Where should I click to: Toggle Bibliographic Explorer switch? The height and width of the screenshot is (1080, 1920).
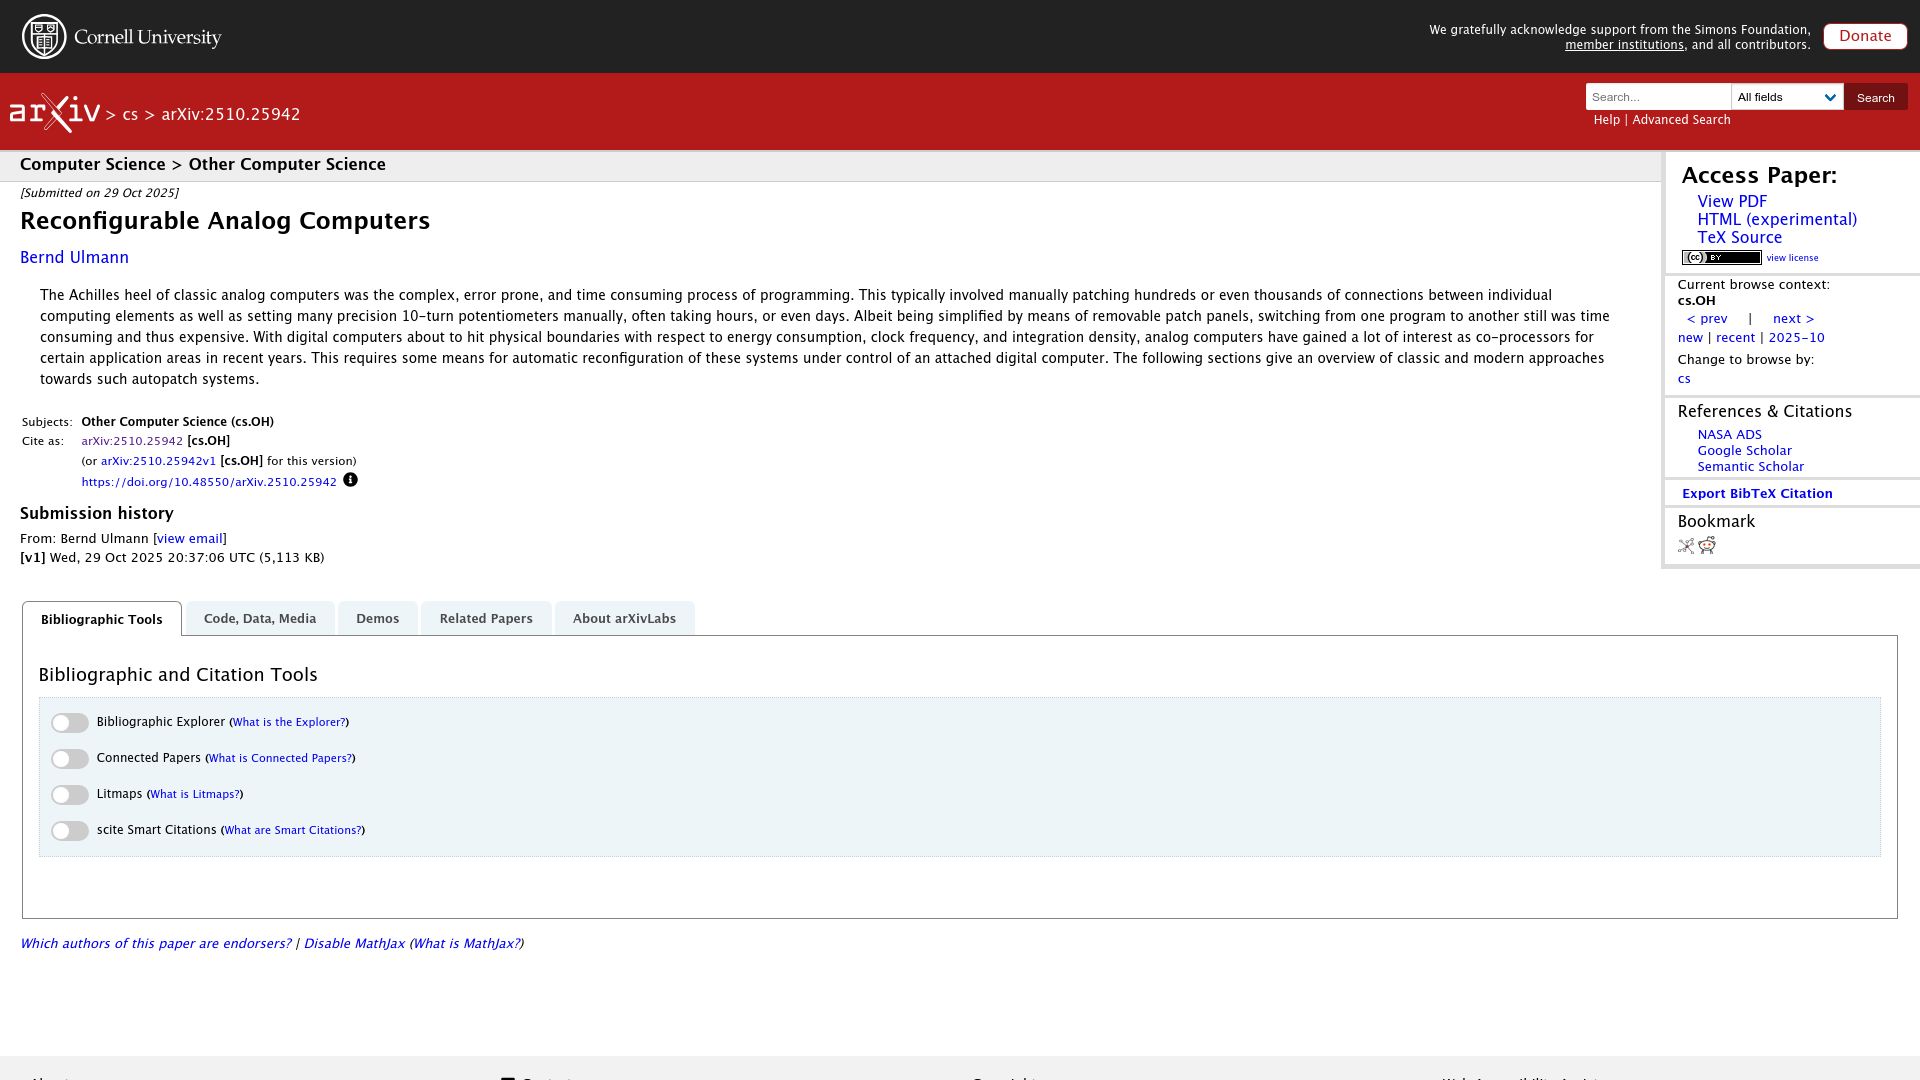[70, 723]
